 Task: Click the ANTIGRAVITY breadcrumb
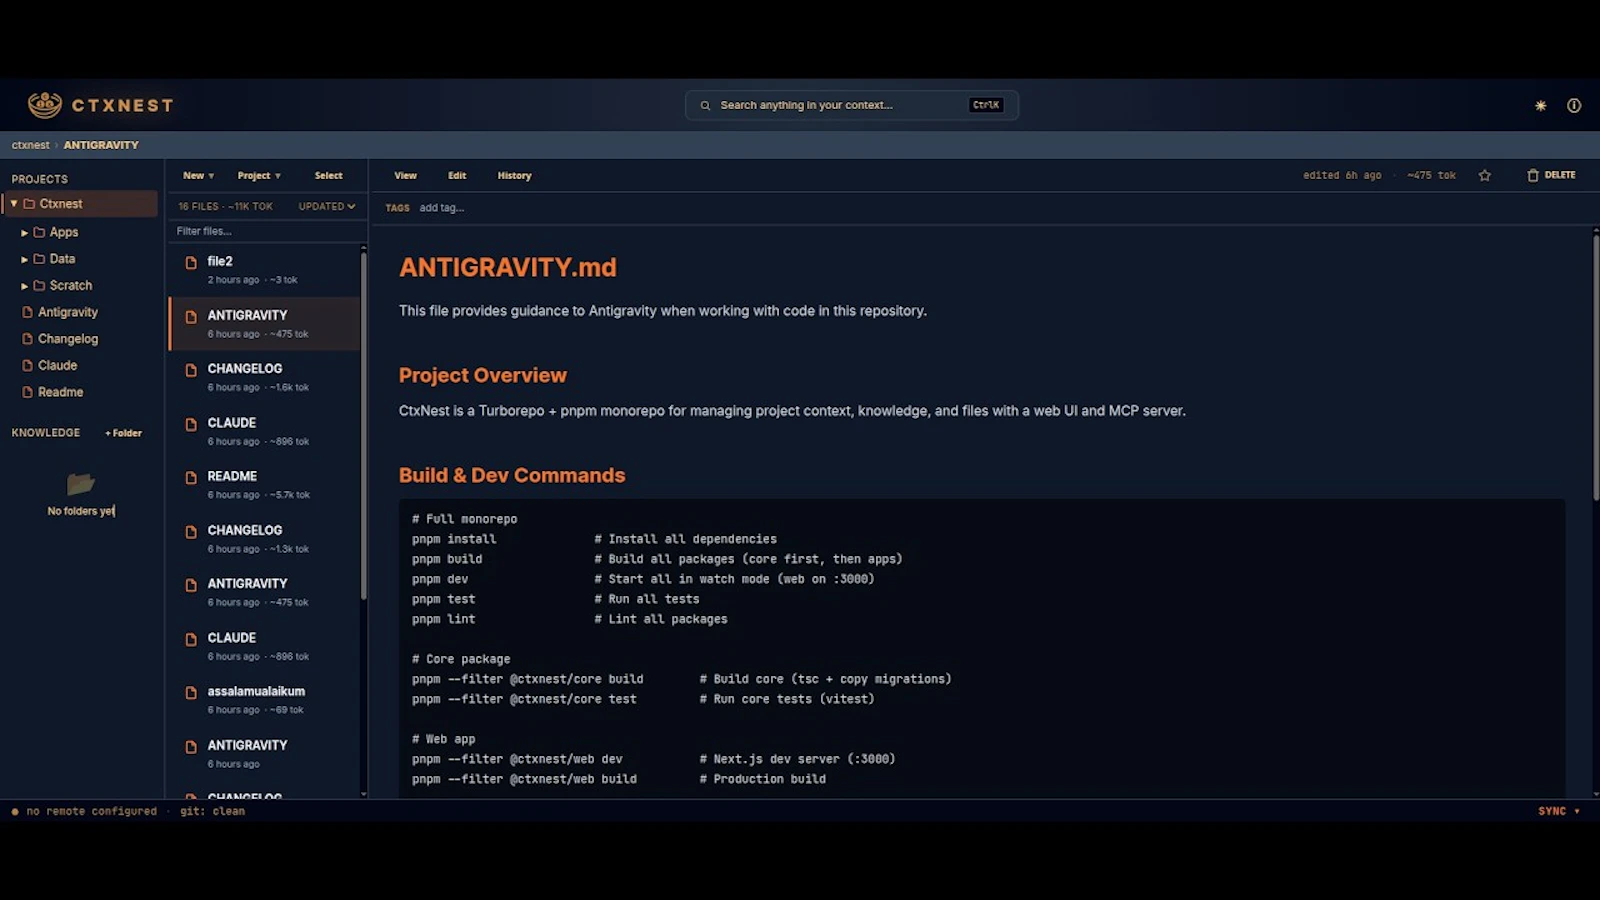pyautogui.click(x=101, y=145)
